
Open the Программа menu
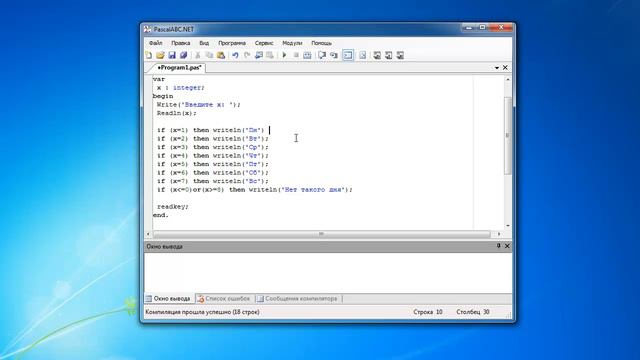[232, 43]
